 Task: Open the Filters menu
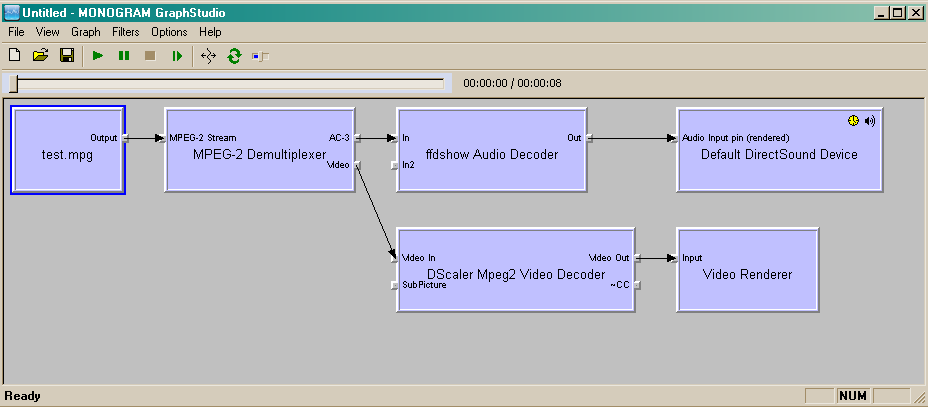125,32
